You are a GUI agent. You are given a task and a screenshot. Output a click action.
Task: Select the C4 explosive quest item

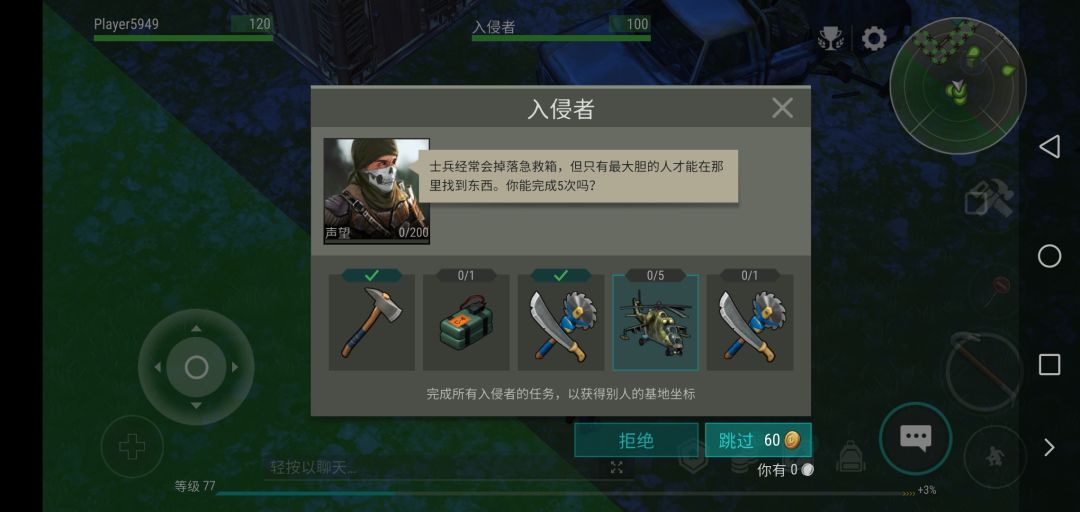click(x=466, y=322)
